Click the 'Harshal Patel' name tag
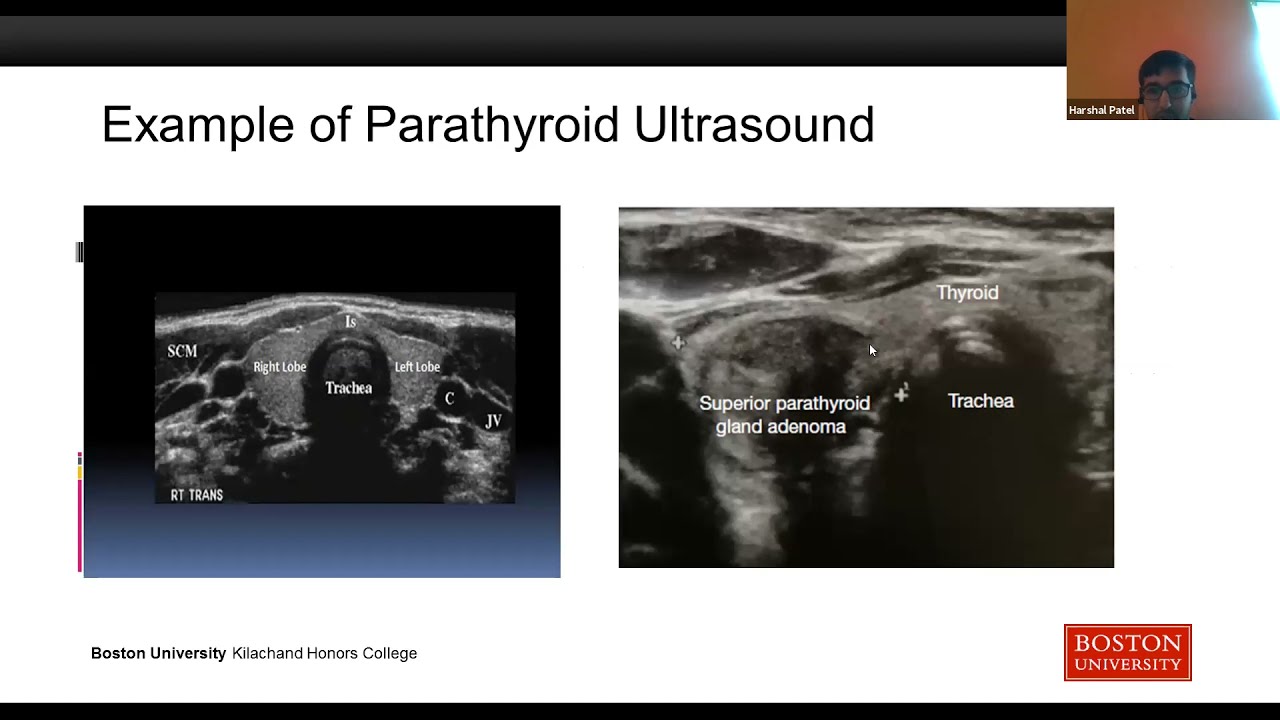This screenshot has height=720, width=1280. coord(1102,111)
